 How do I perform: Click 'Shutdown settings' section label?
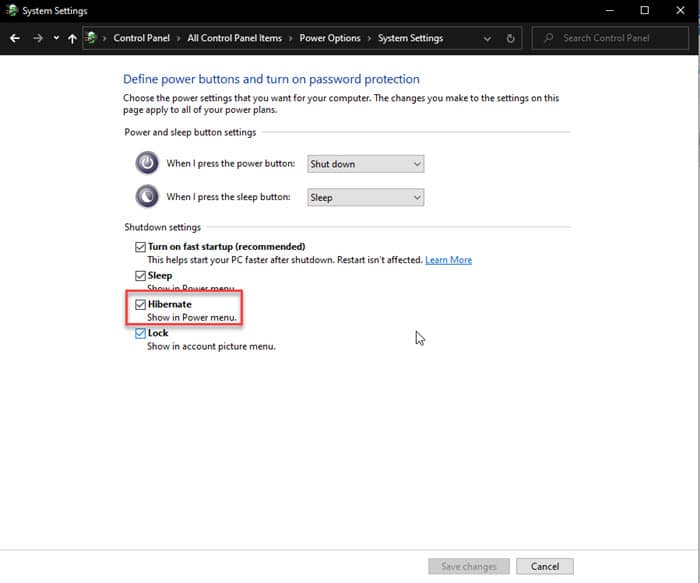[x=162, y=227]
